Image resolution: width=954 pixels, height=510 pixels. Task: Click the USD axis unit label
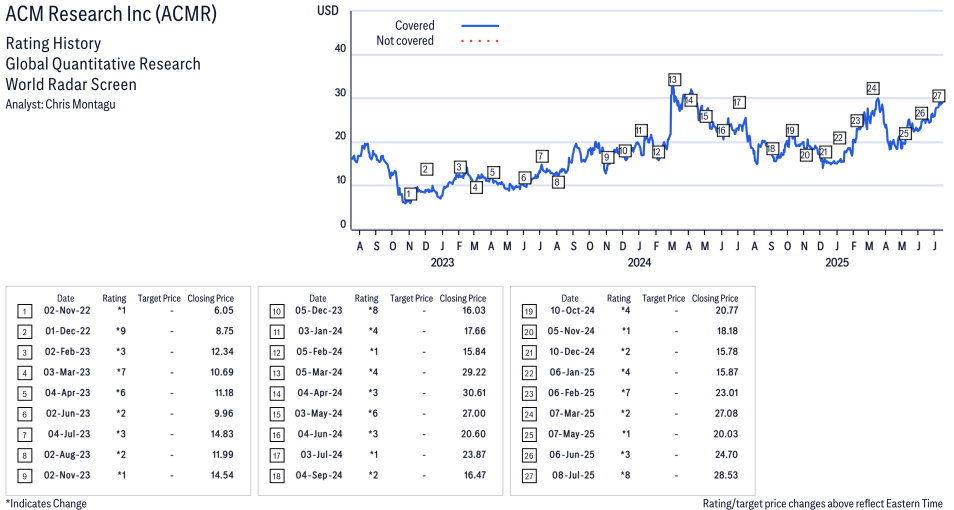[328, 11]
